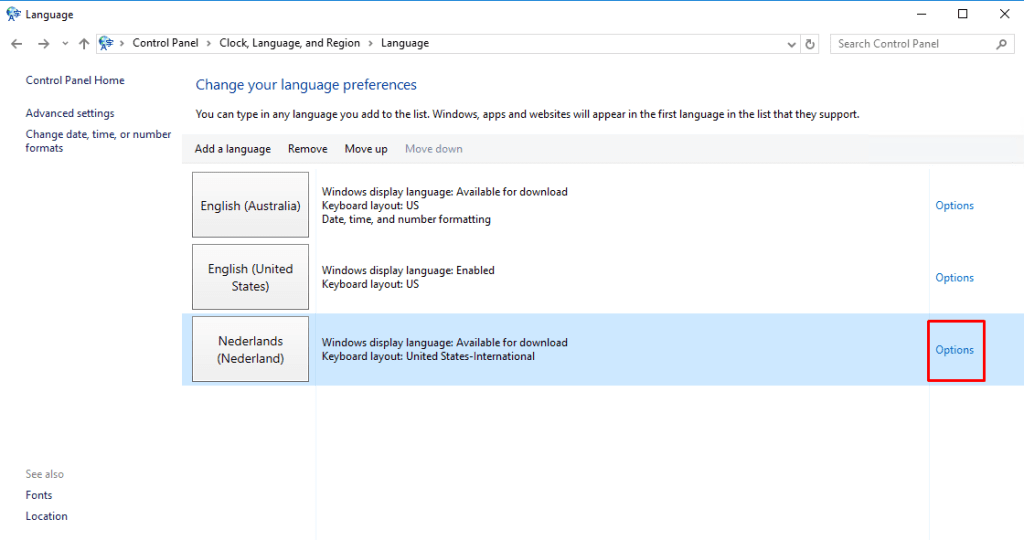This screenshot has height=540, width=1024.
Task: Click the Language window title icon
Action: pos(13,14)
